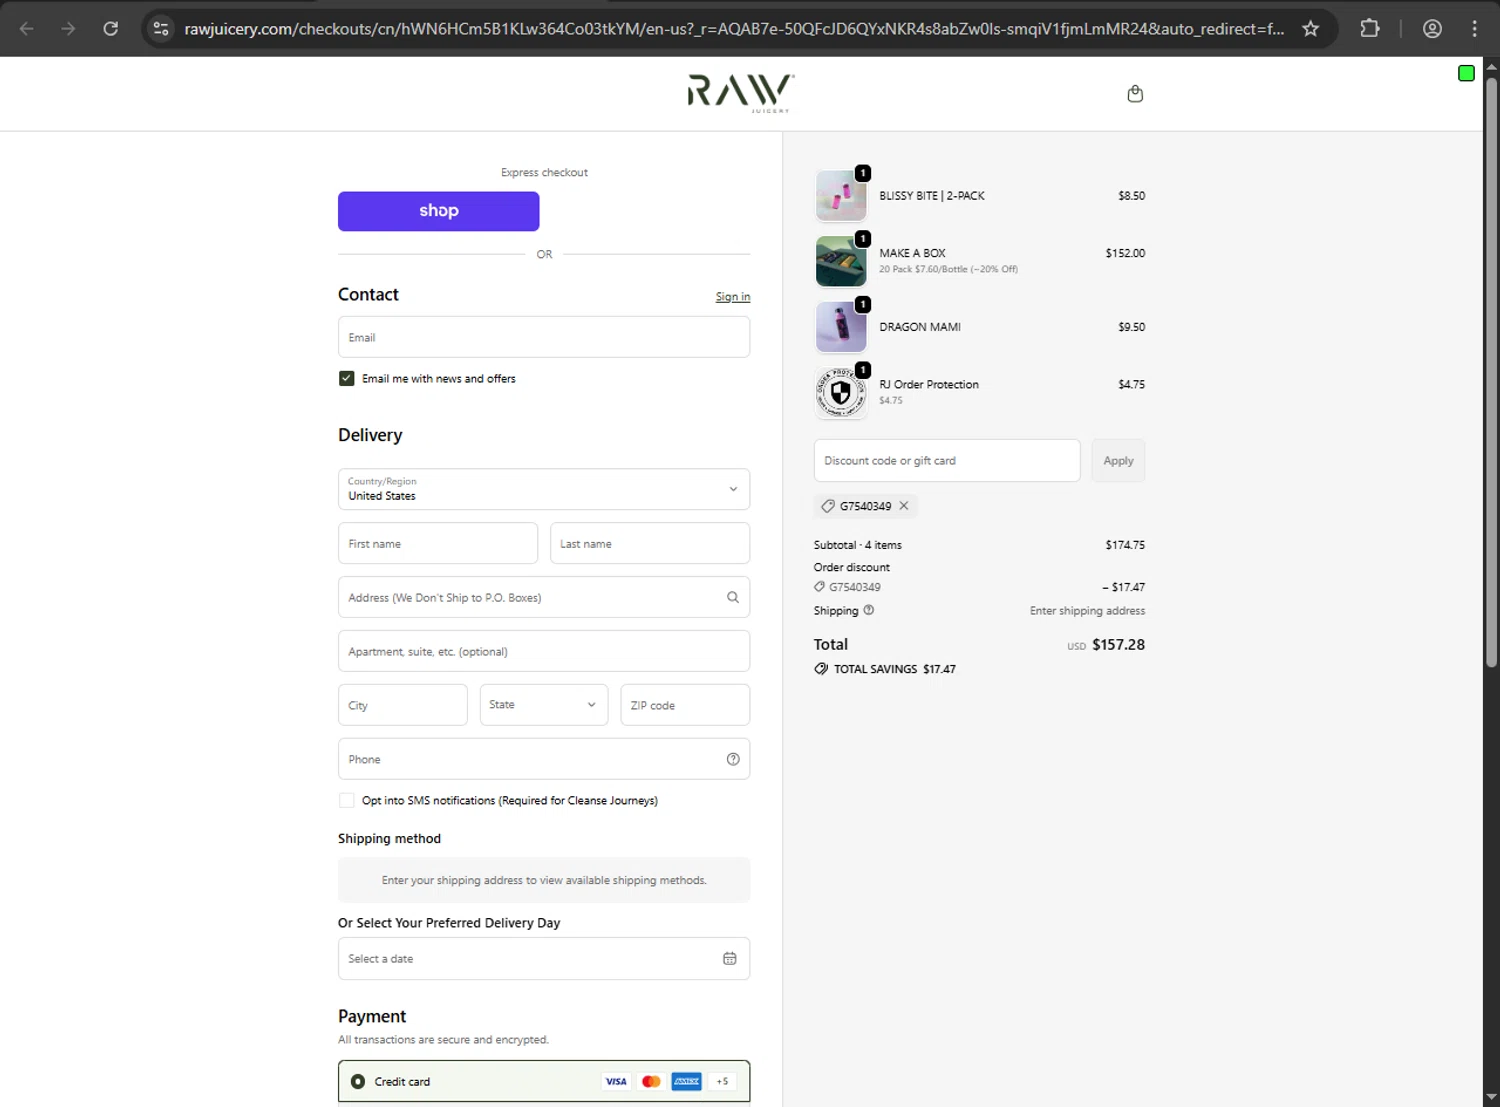Click the Select a date field
Image resolution: width=1500 pixels, height=1107 pixels.
click(544, 958)
